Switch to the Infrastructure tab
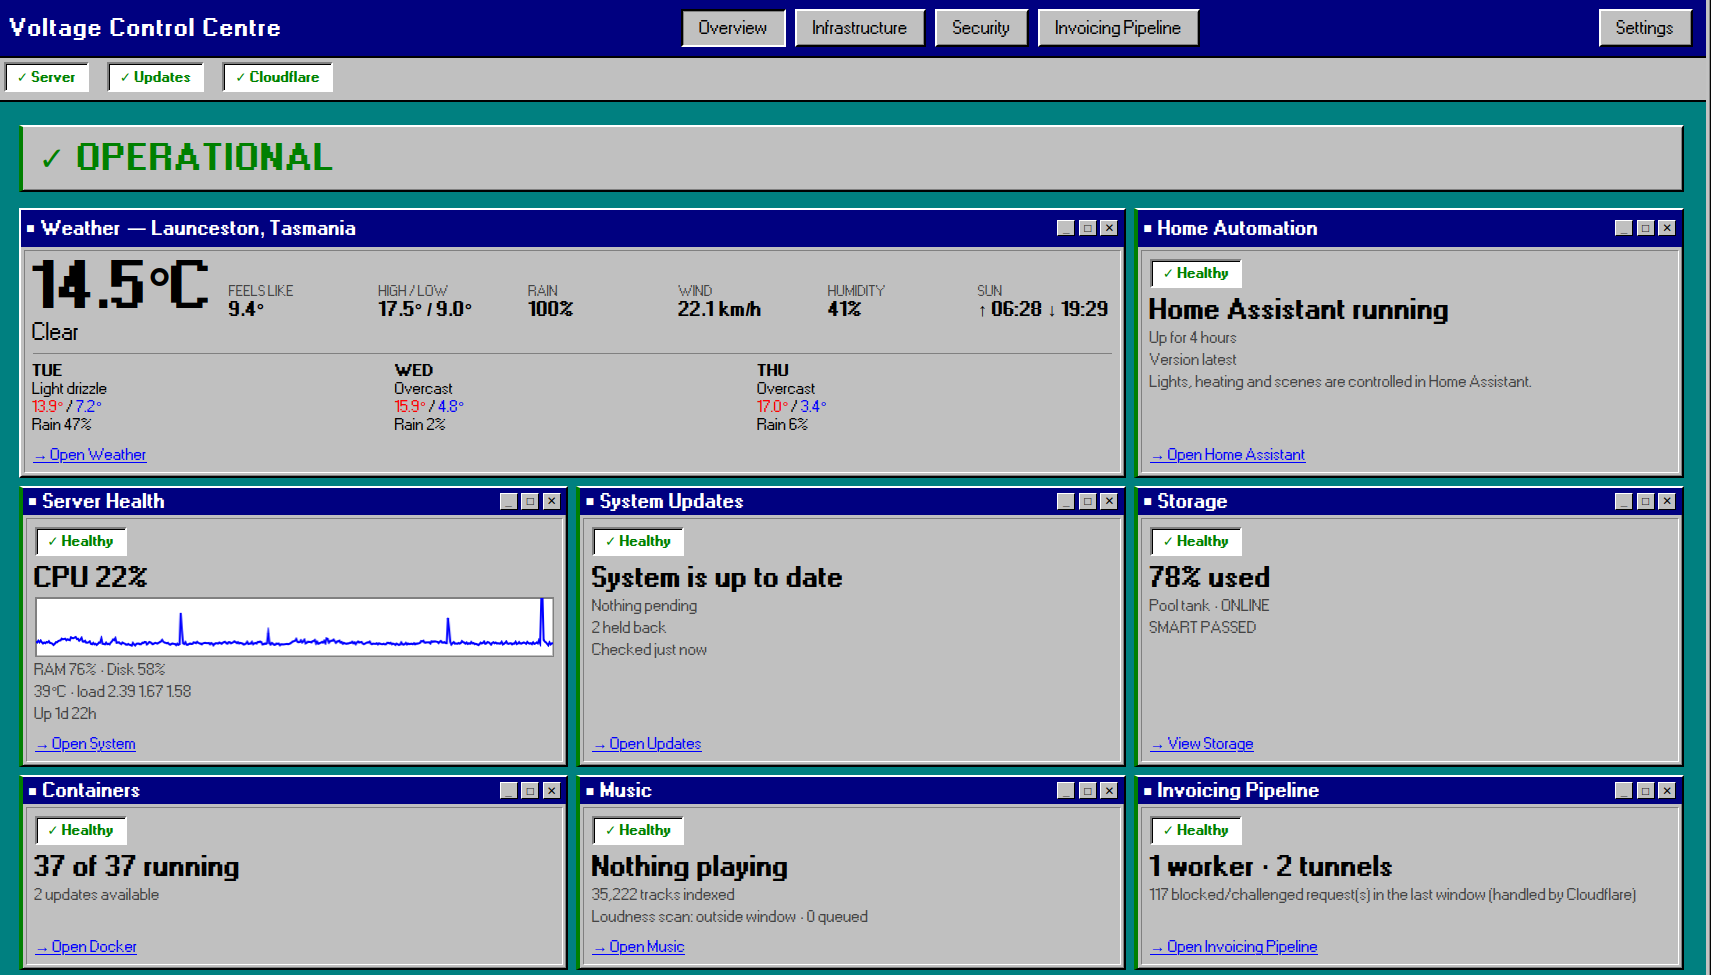Viewport: 1711px width, 975px height. (x=859, y=28)
